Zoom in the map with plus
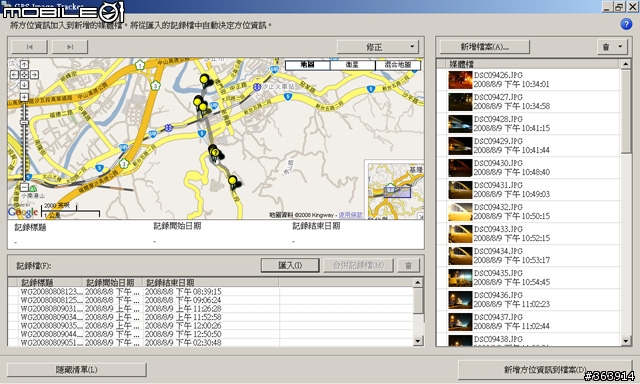Image resolution: width=640 pixels, height=384 pixels. click(x=24, y=97)
